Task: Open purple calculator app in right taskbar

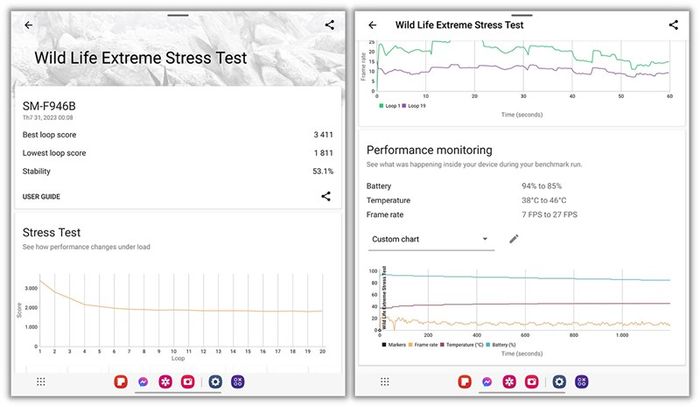Action: pyautogui.click(x=581, y=382)
